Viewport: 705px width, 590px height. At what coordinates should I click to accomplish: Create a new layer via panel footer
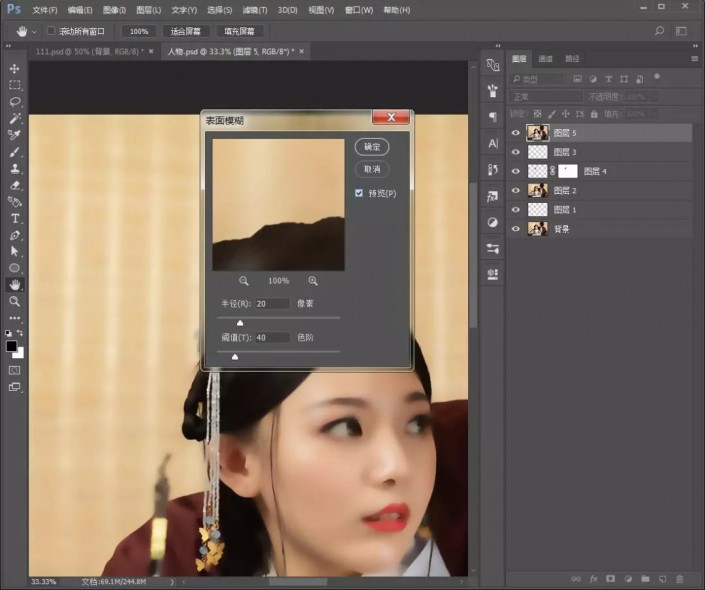(662, 579)
